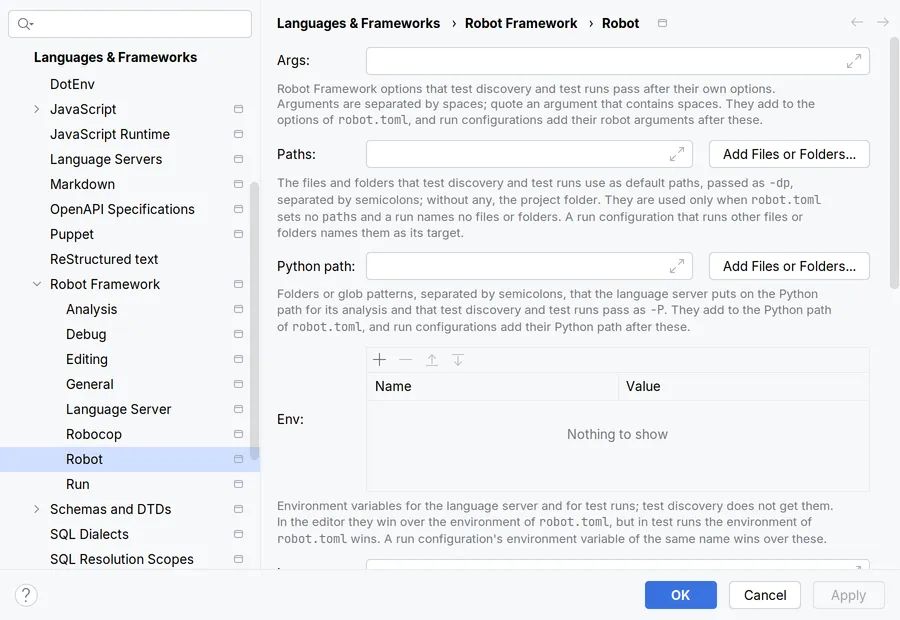Expand the Schemas and DTDs node

pyautogui.click(x=37, y=509)
